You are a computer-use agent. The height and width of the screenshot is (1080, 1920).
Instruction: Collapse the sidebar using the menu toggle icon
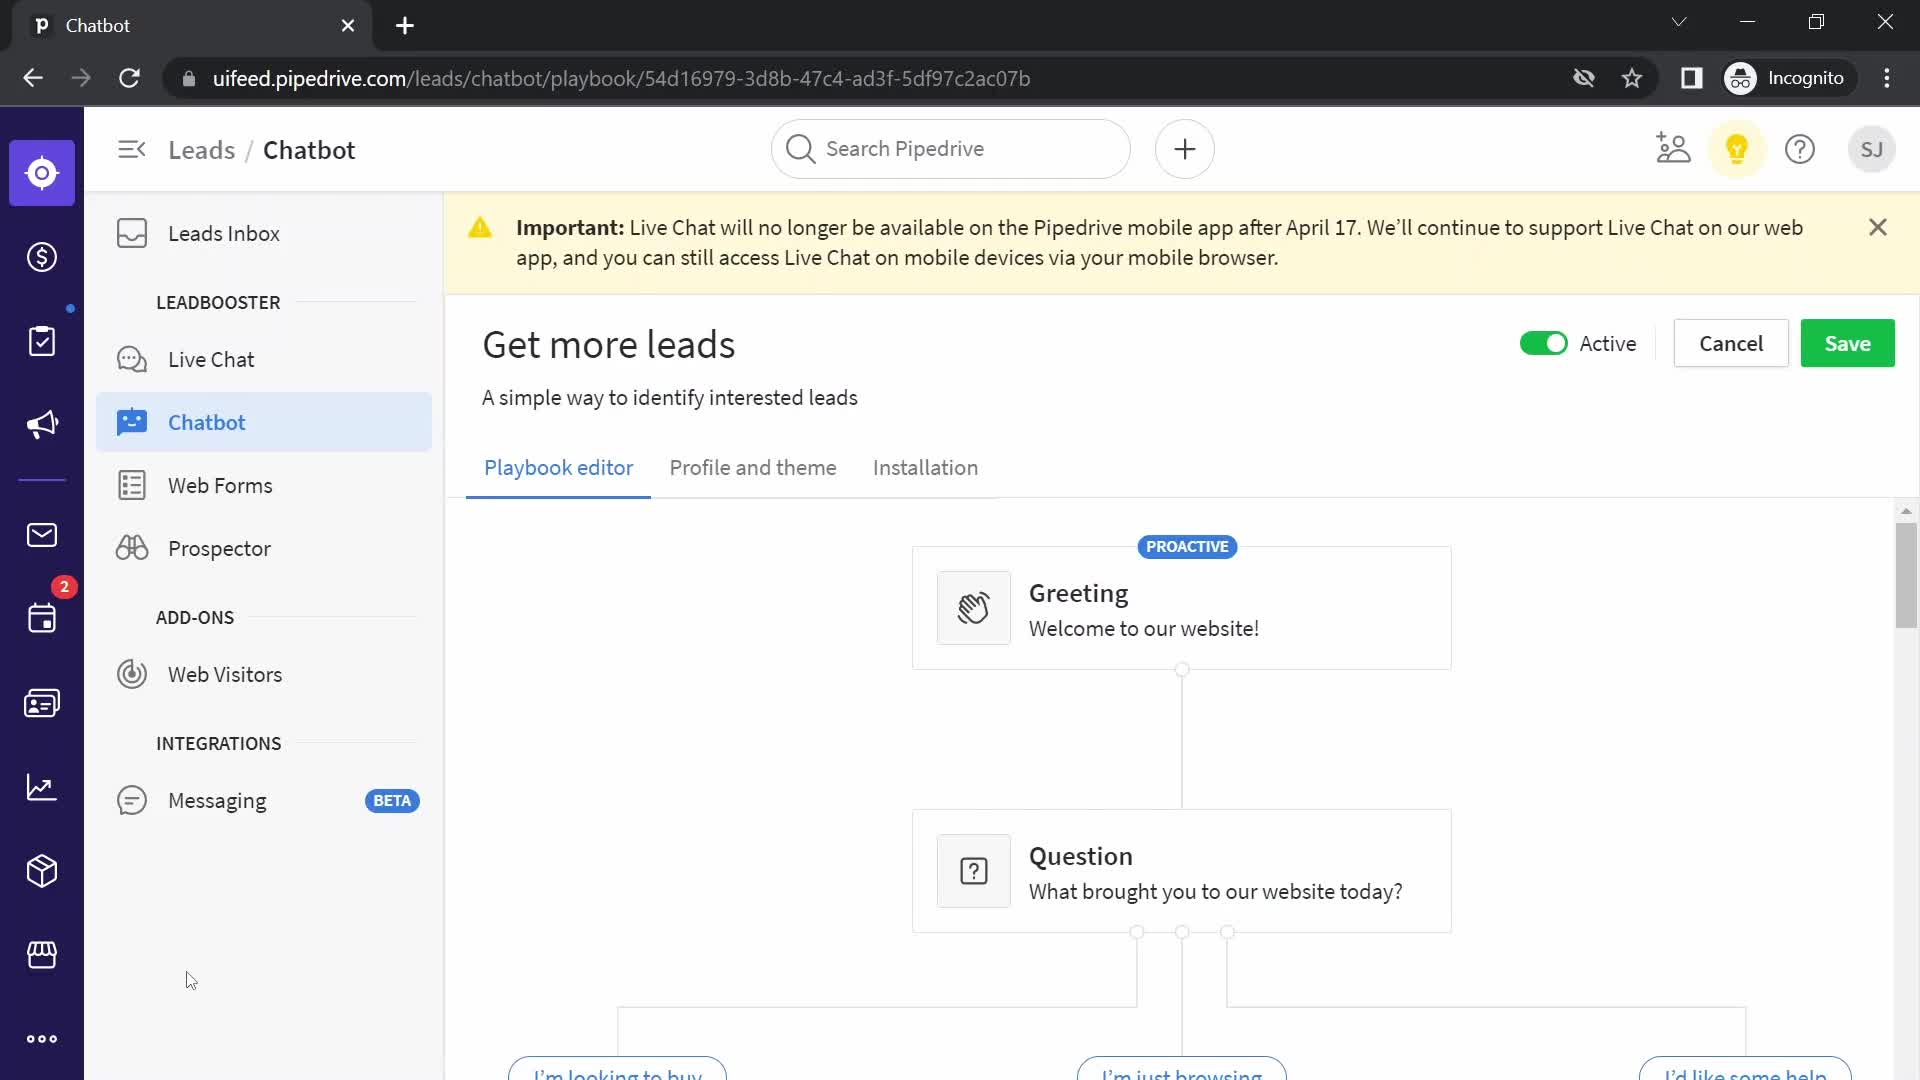click(132, 150)
